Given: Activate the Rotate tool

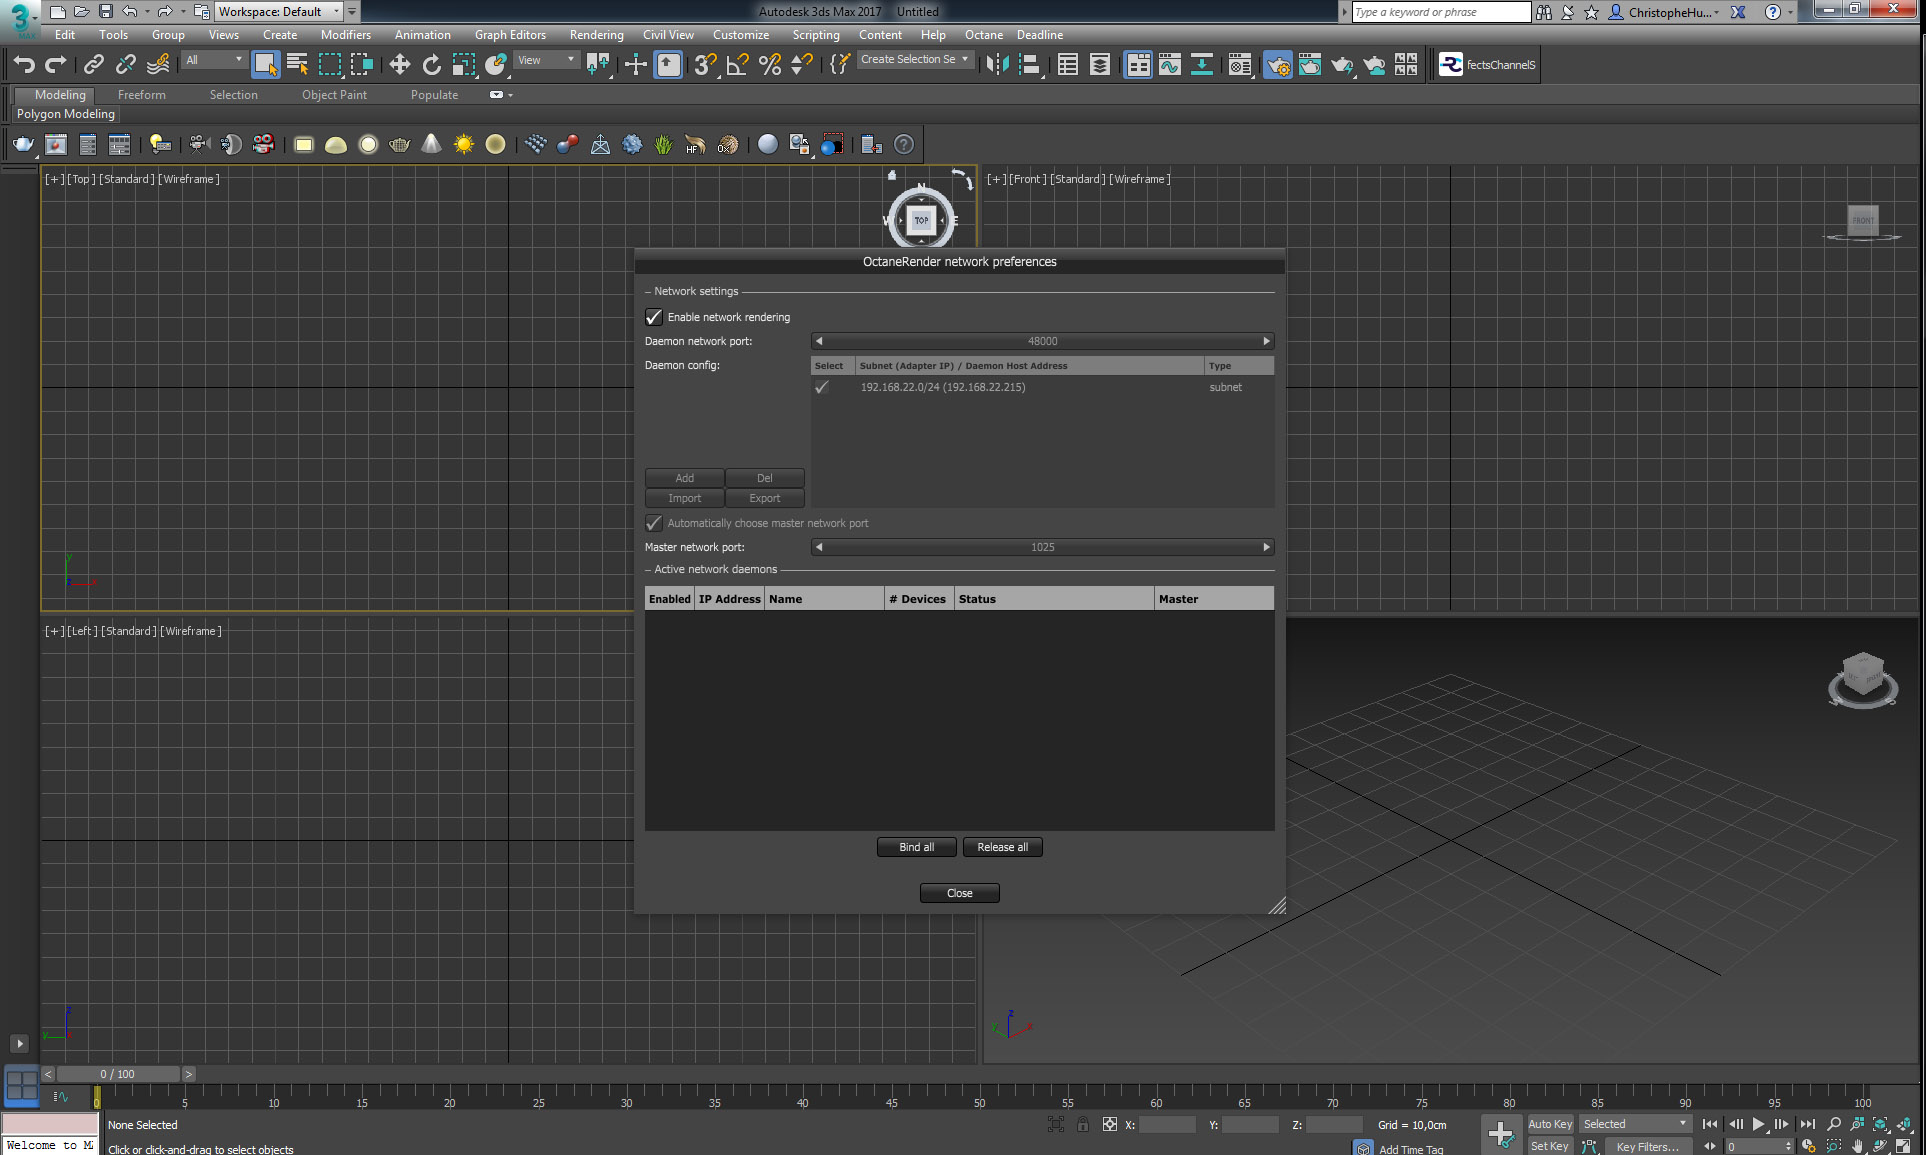Looking at the screenshot, I should coord(431,65).
